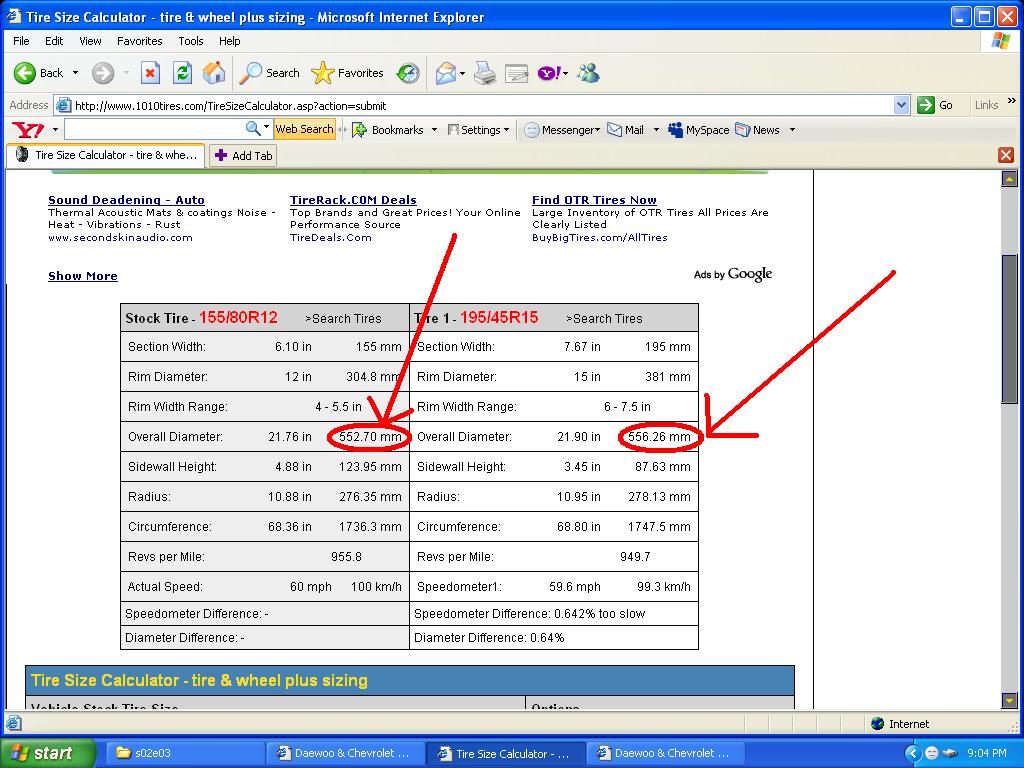Click the Yahoo! logo in Yahoo toolbar
The width and height of the screenshot is (1024, 768).
tap(27, 130)
